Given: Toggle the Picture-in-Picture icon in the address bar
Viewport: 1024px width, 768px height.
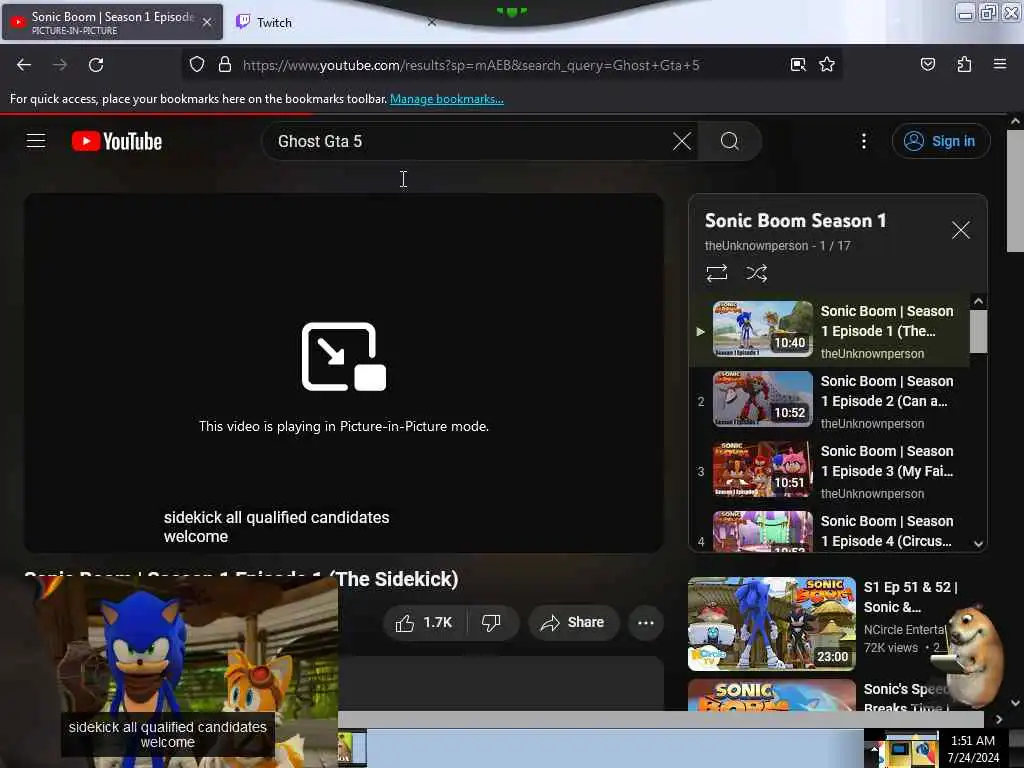Looking at the screenshot, I should tap(798, 65).
